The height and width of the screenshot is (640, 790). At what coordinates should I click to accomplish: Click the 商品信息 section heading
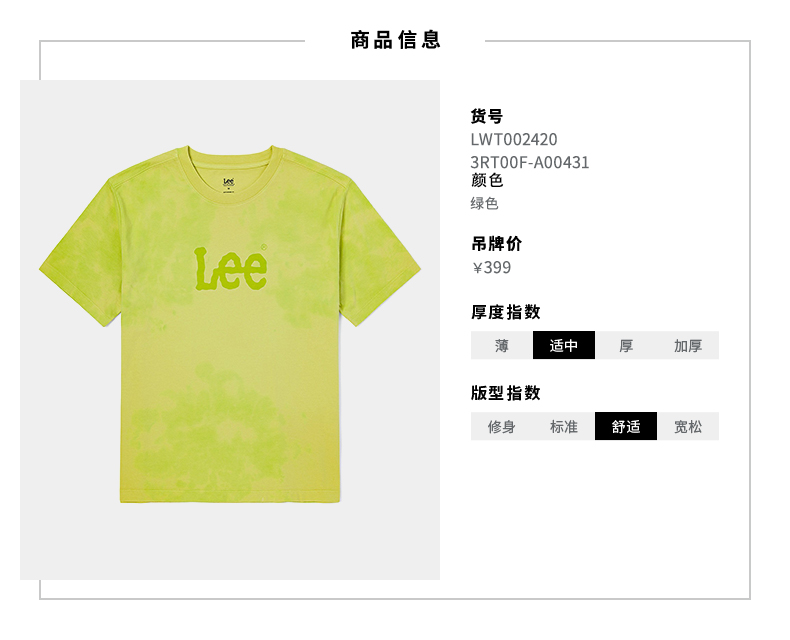[396, 40]
